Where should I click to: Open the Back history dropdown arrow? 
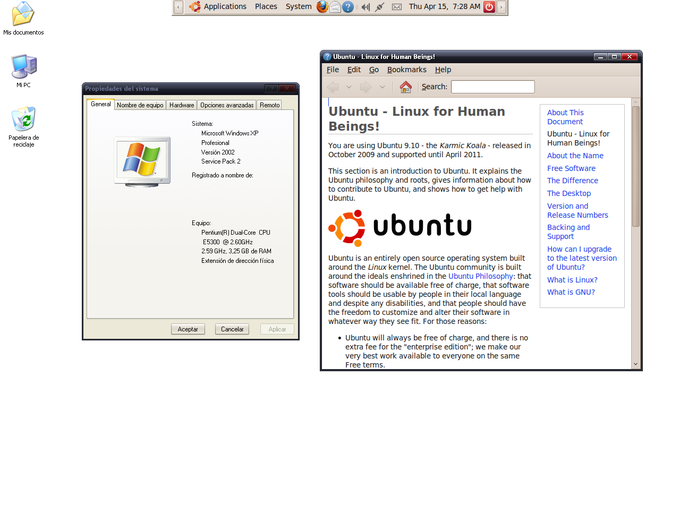click(x=349, y=87)
